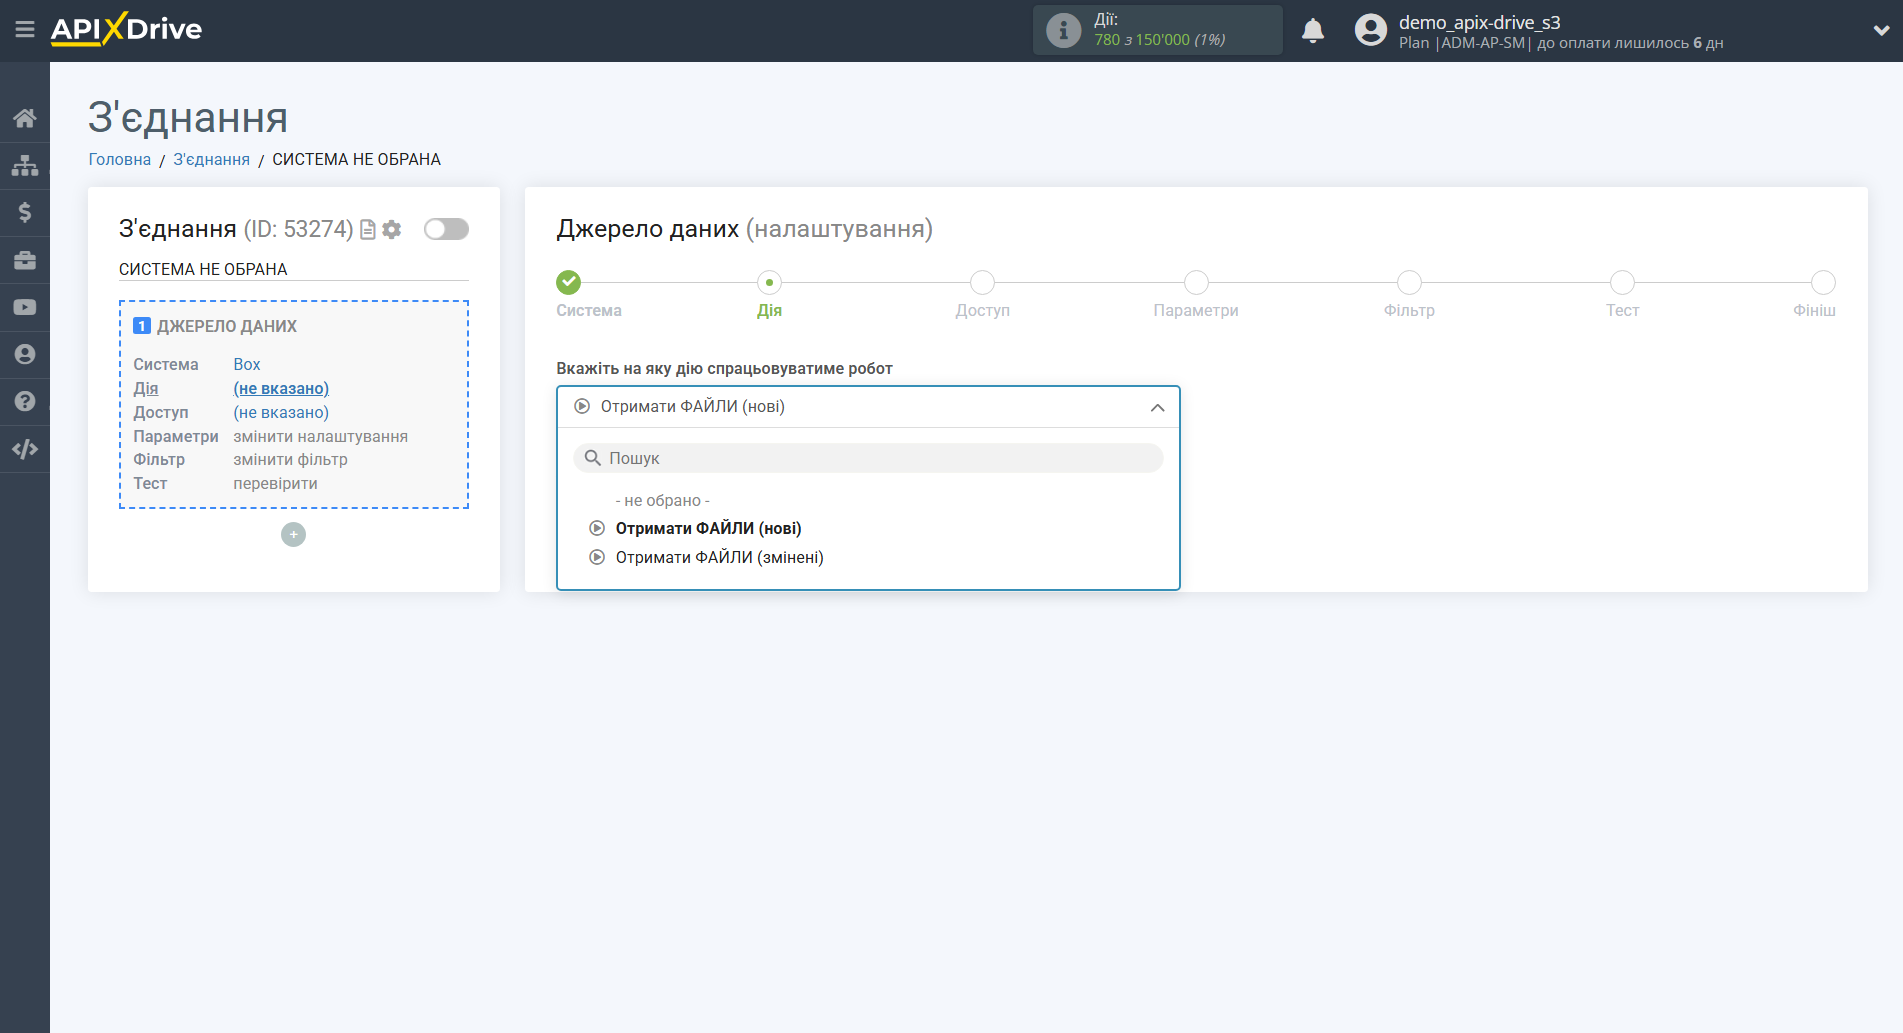The height and width of the screenshot is (1033, 1903).
Task: Collapse the action dropdown with chevron
Action: (1157, 407)
